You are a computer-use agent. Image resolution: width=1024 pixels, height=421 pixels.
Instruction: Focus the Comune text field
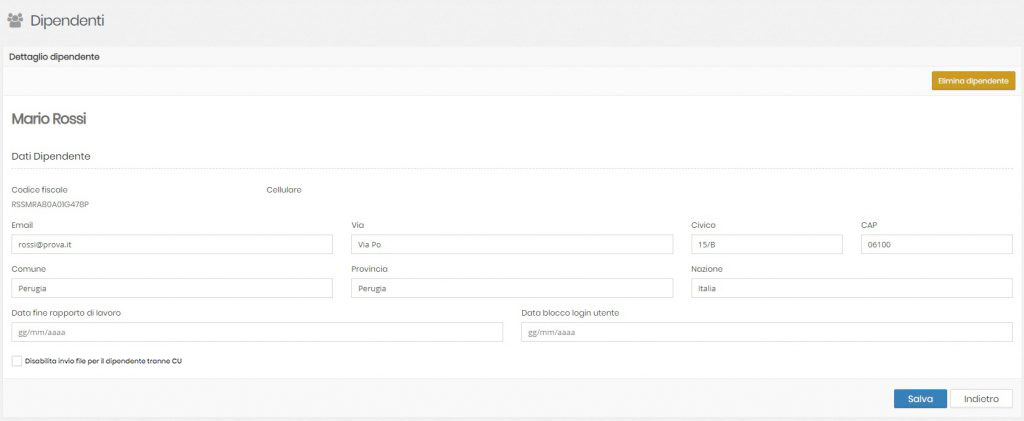[x=171, y=288]
